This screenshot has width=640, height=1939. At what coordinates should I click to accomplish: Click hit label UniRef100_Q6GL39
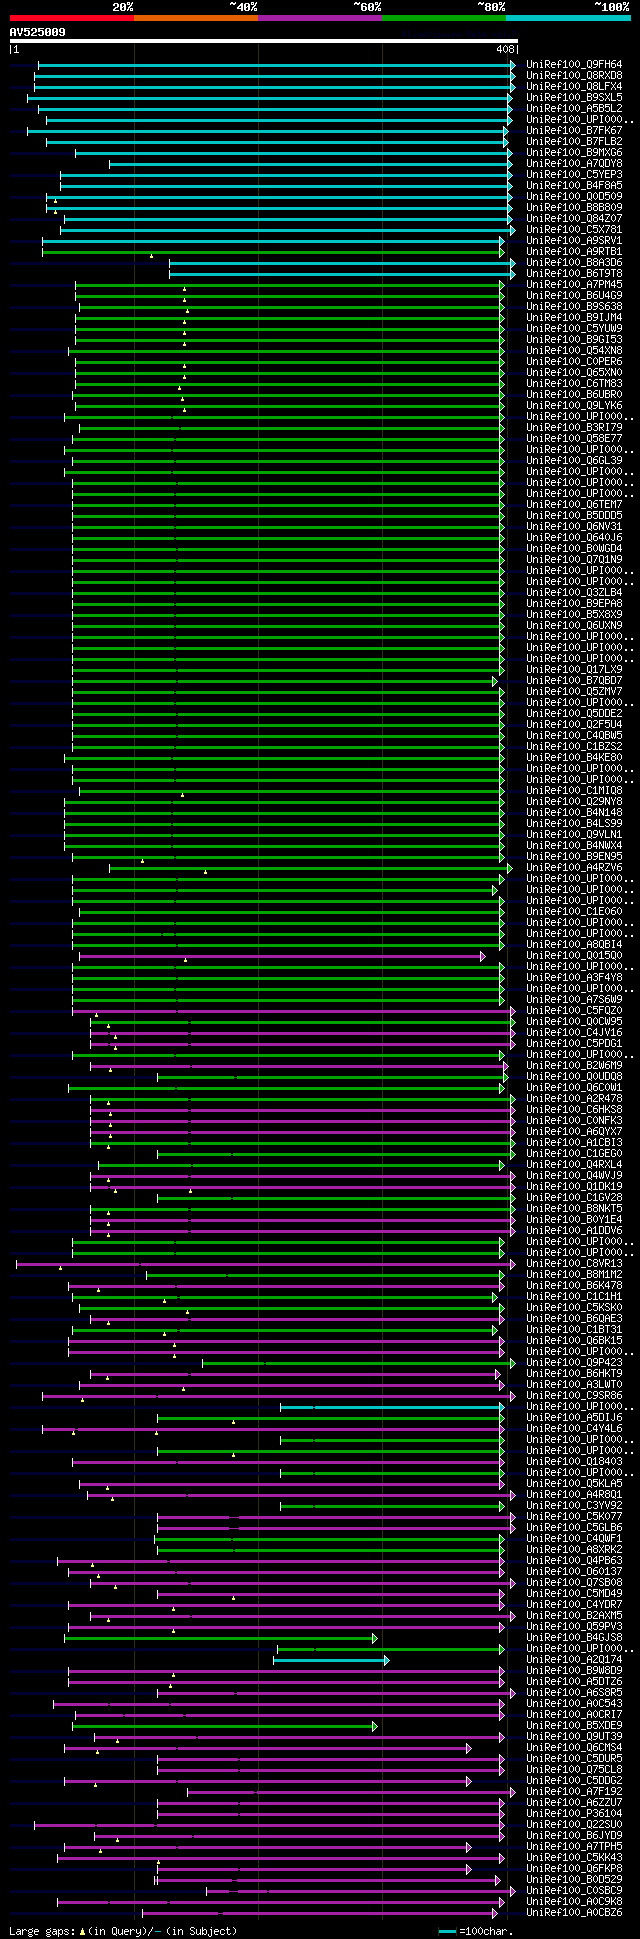click(x=574, y=461)
